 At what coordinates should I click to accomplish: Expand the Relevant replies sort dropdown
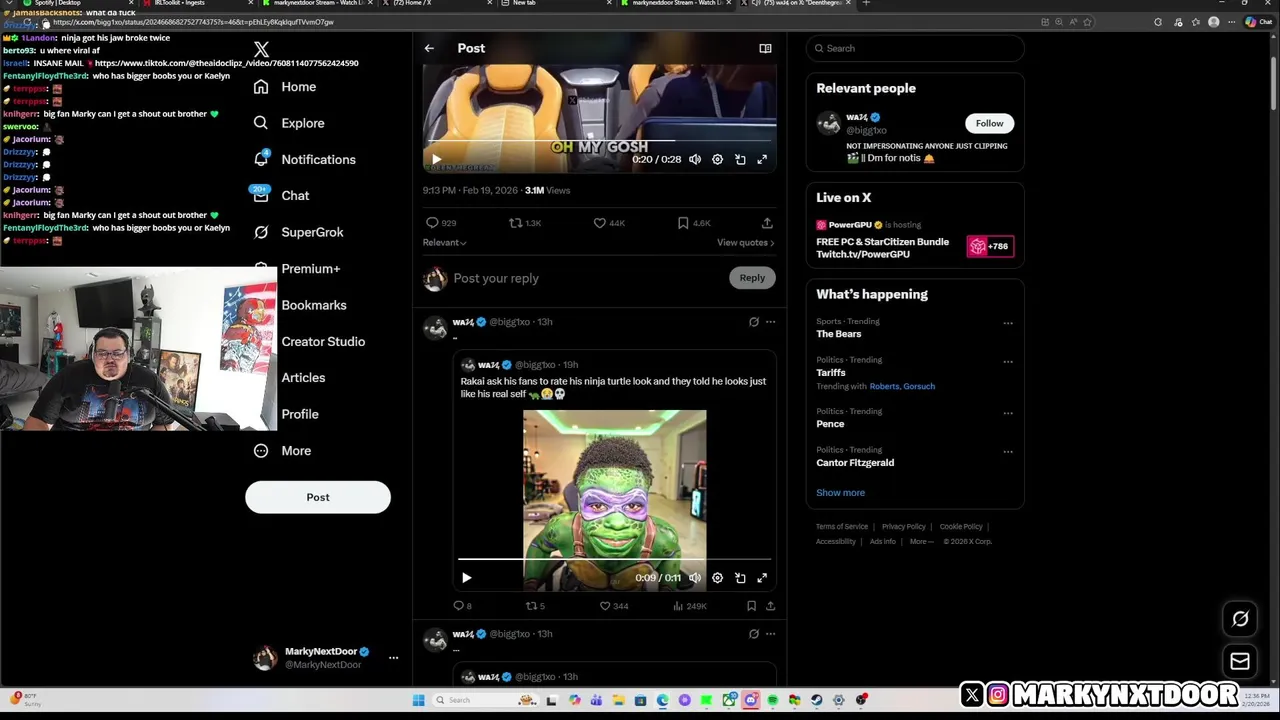click(x=445, y=242)
